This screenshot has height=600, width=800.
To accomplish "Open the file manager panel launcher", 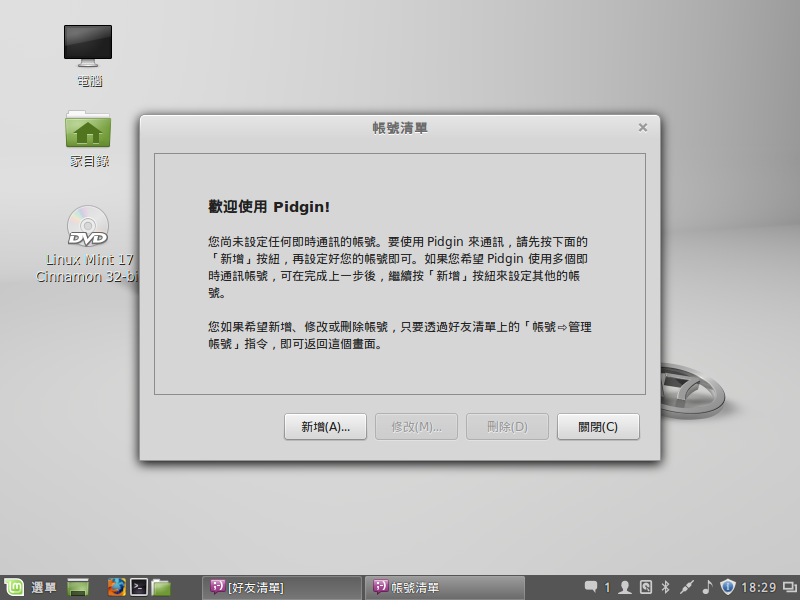I will [162, 587].
